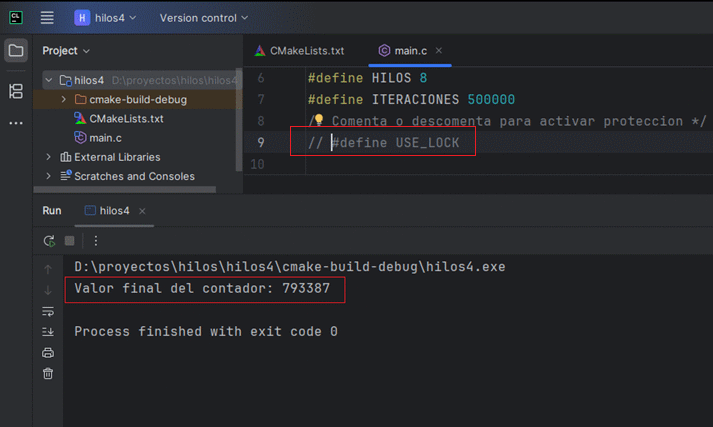
Task: Click the Stop process button
Action: point(70,241)
